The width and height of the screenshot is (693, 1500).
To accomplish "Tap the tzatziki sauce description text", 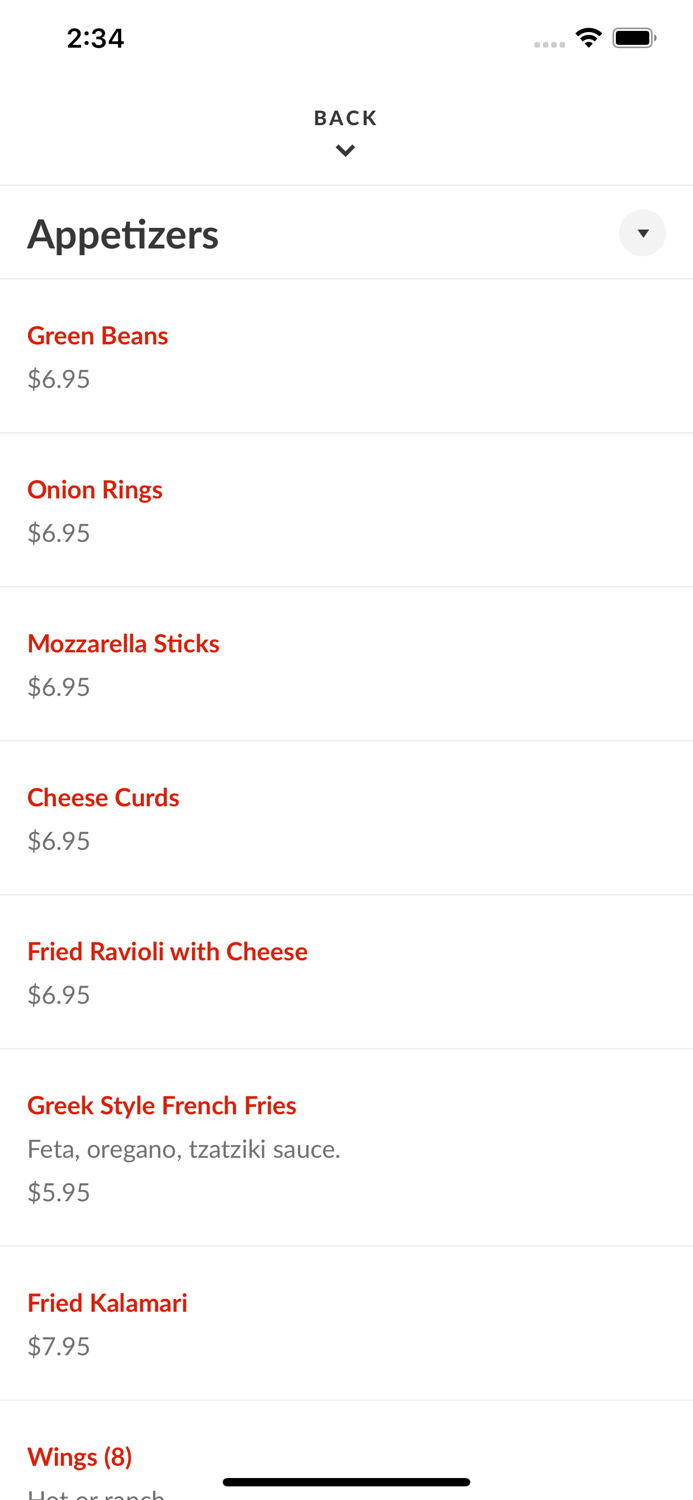I will pos(184,1149).
